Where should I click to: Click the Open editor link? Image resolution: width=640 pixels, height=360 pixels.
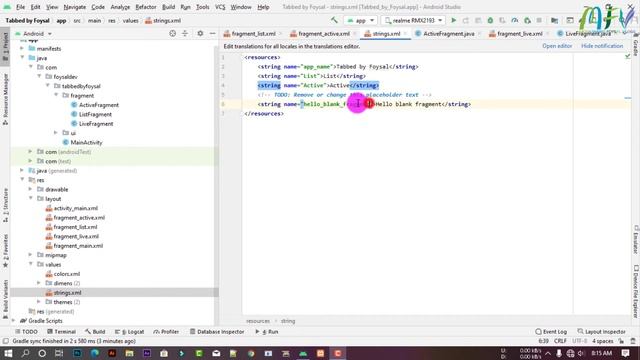pyautogui.click(x=557, y=46)
